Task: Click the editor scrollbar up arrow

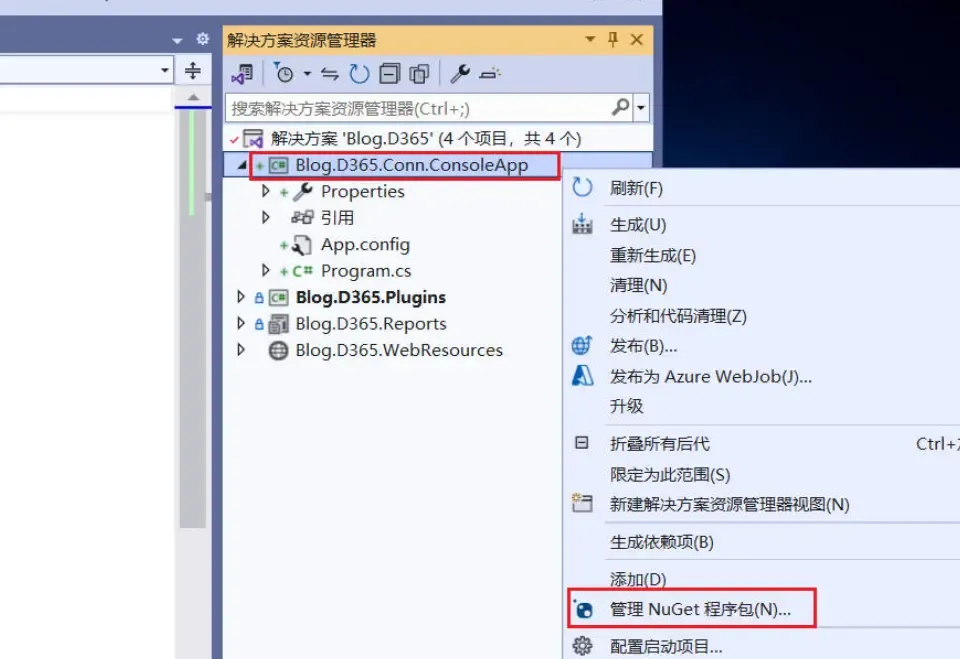Action: [x=193, y=97]
